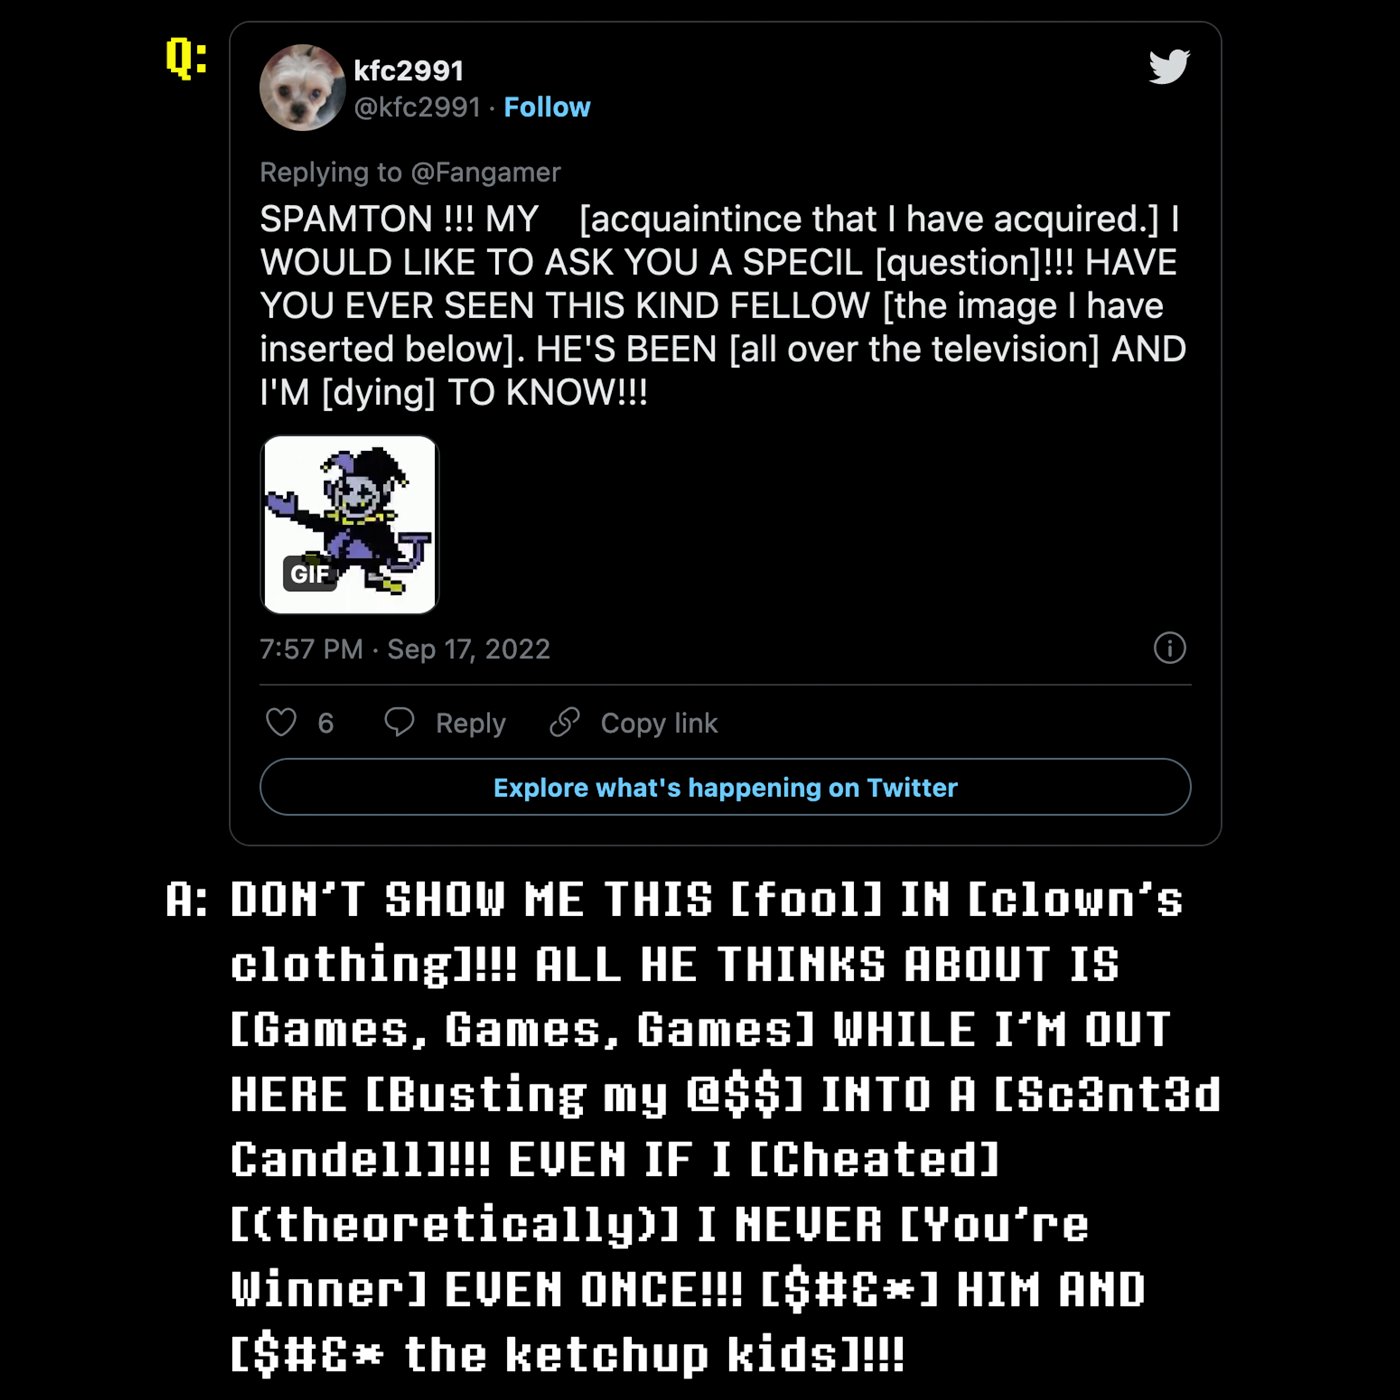
Task: Like the tweet with the heart icon
Action: (x=281, y=722)
